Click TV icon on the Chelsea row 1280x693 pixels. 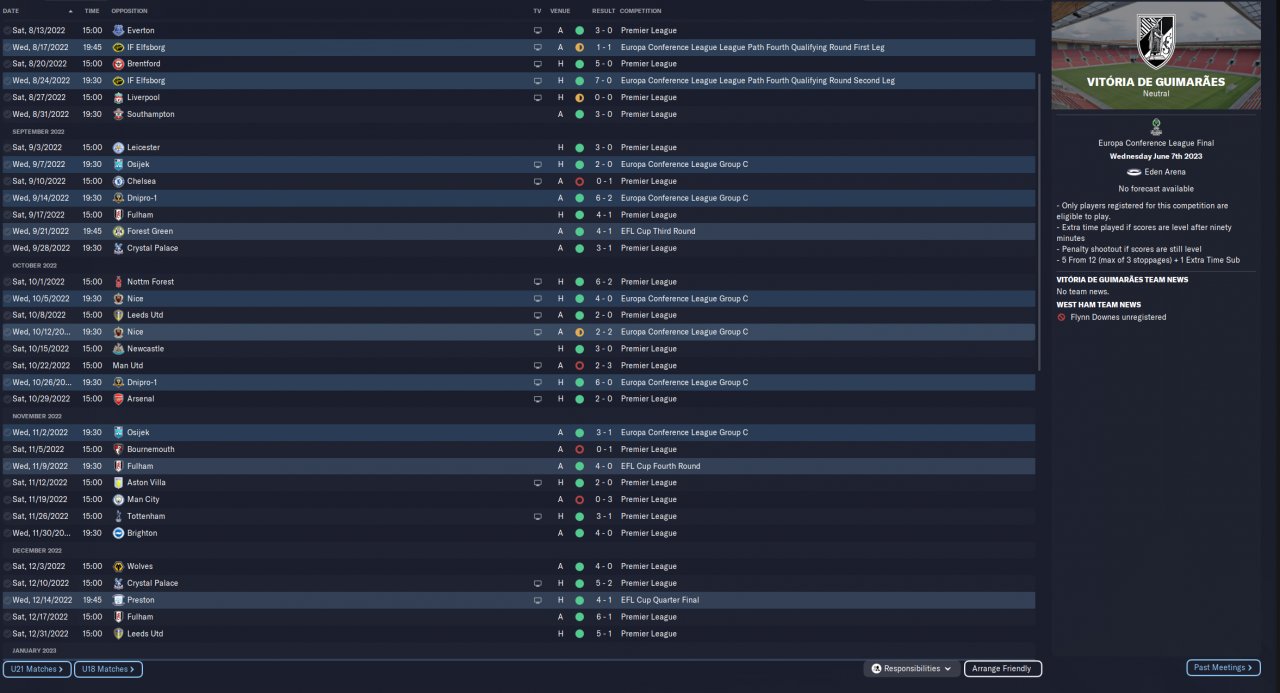point(538,181)
